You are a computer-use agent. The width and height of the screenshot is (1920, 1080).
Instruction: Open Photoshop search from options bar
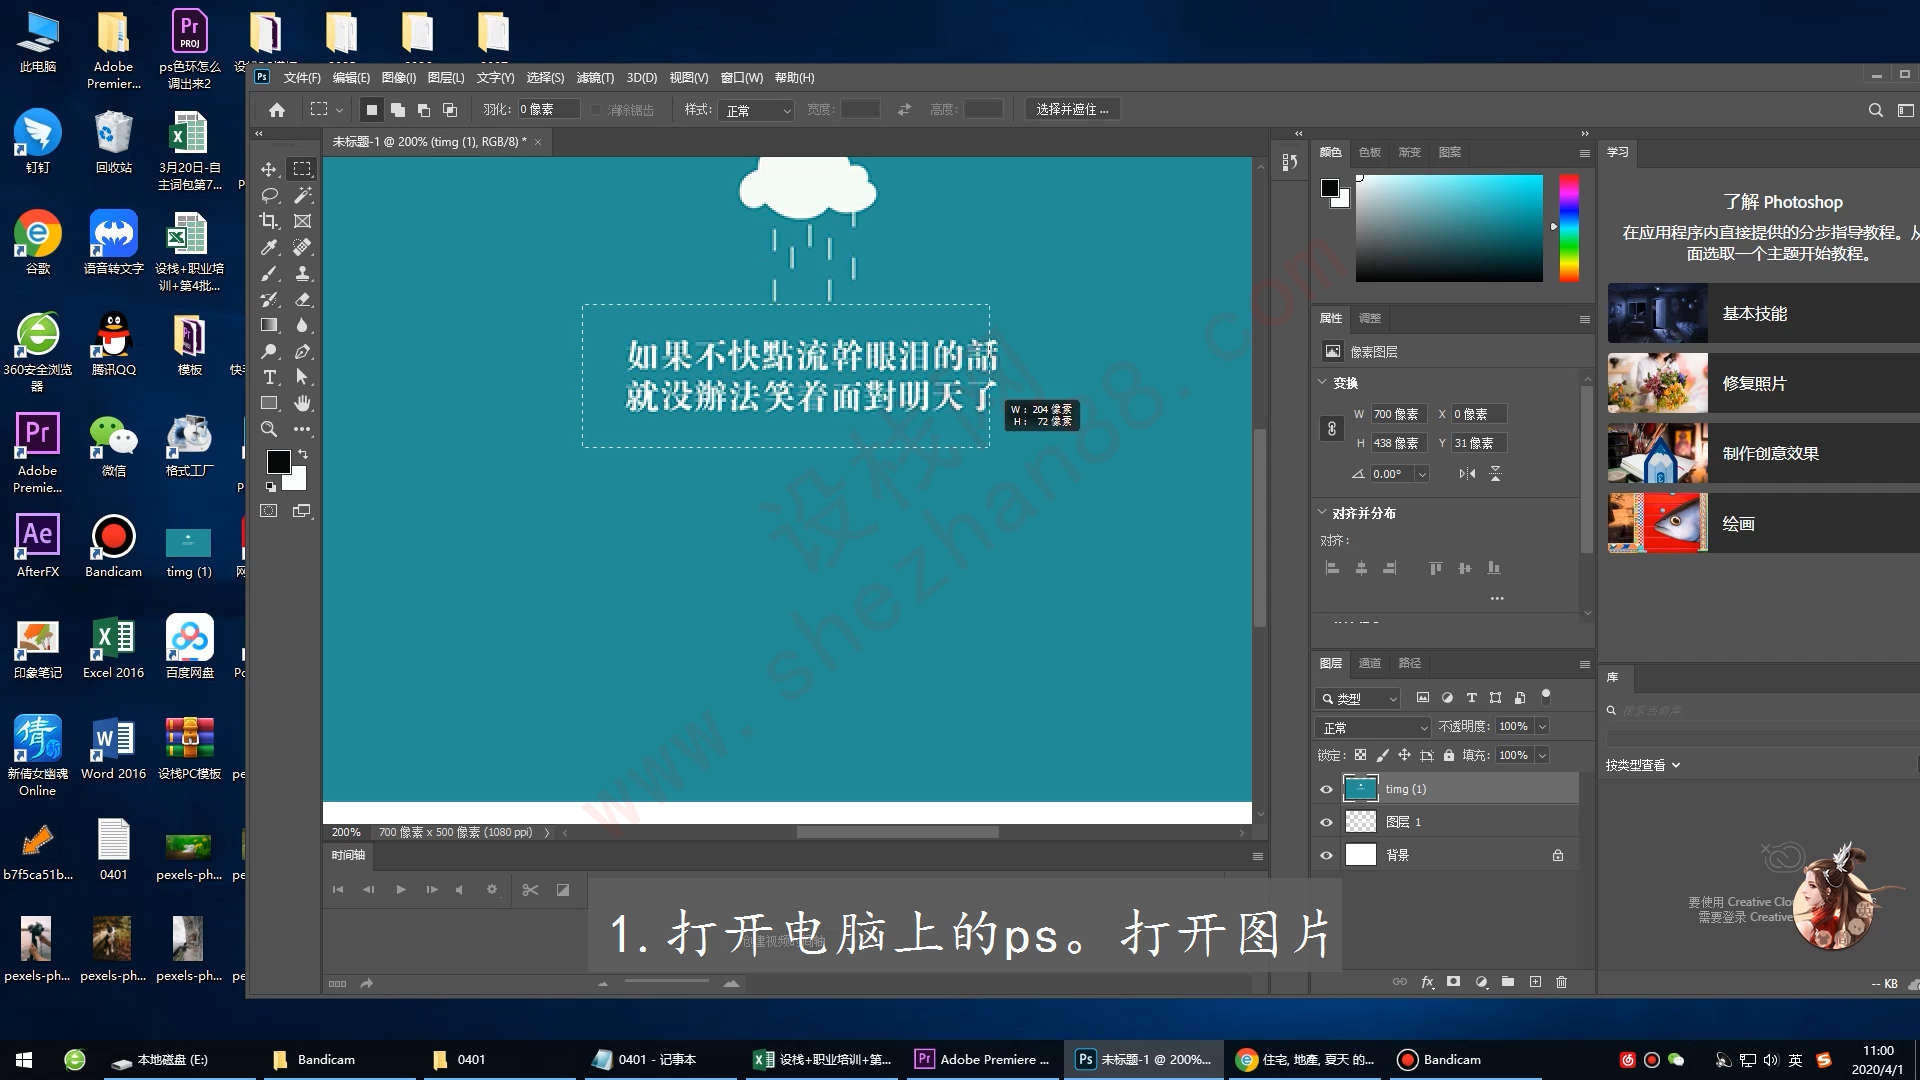tap(1876, 110)
